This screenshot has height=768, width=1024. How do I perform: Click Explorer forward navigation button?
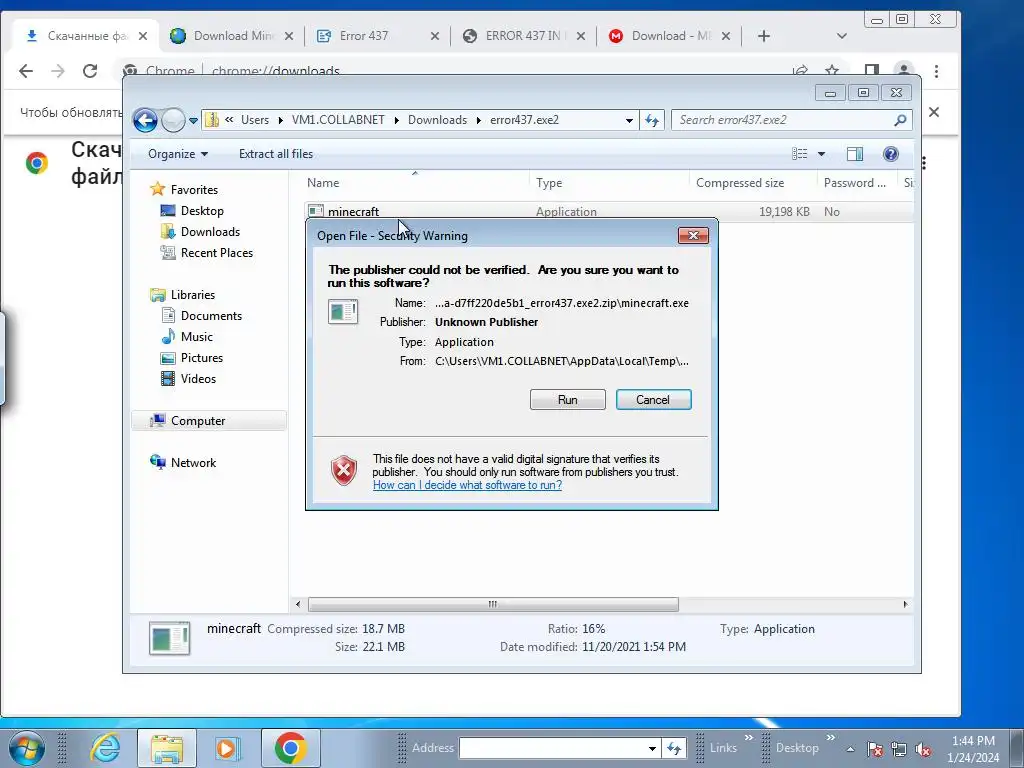pyautogui.click(x=173, y=120)
